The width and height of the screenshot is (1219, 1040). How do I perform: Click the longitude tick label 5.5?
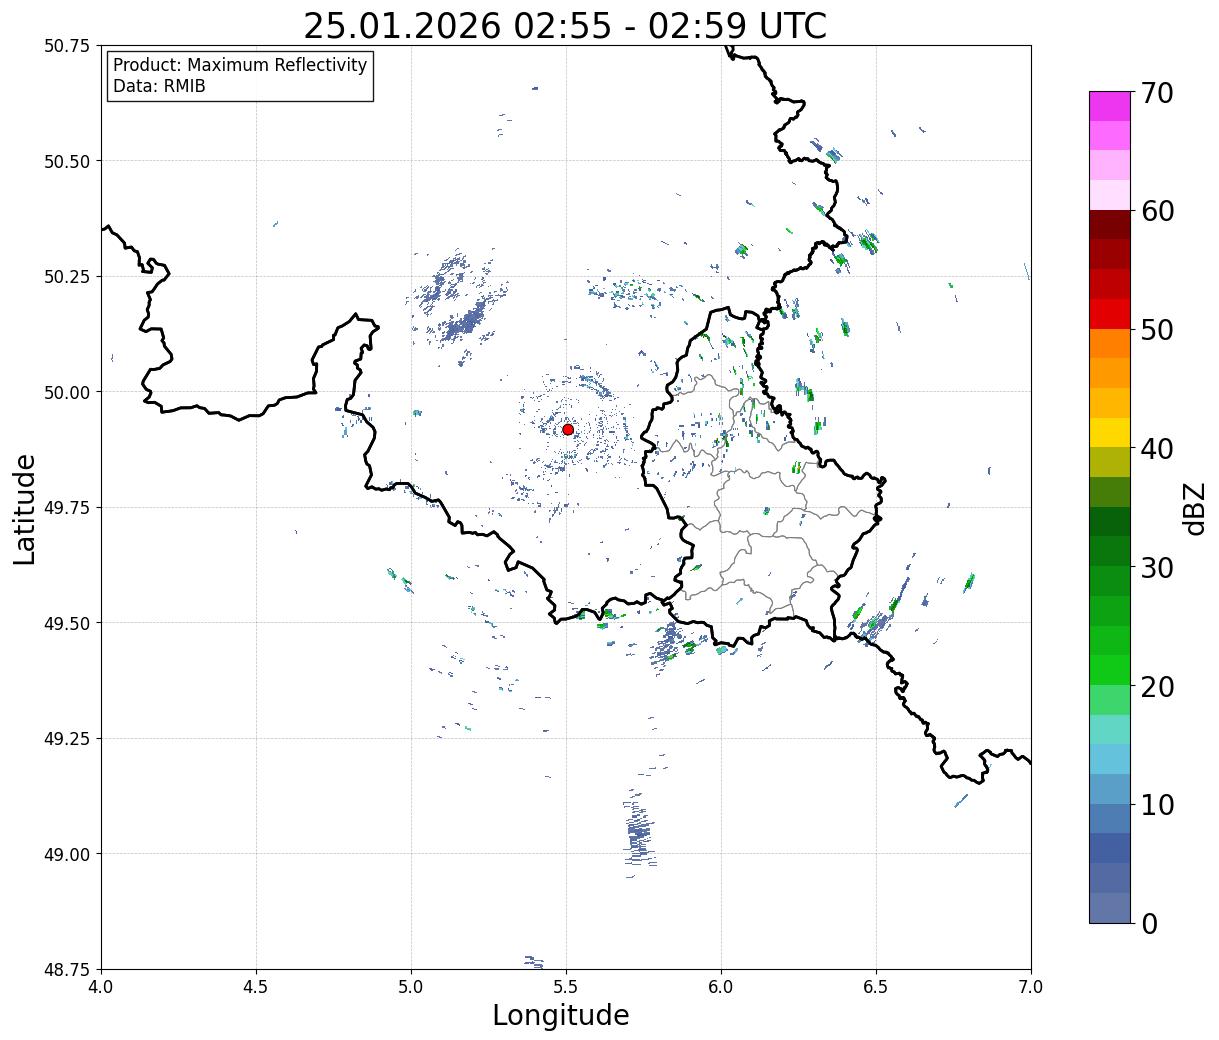[x=566, y=986]
